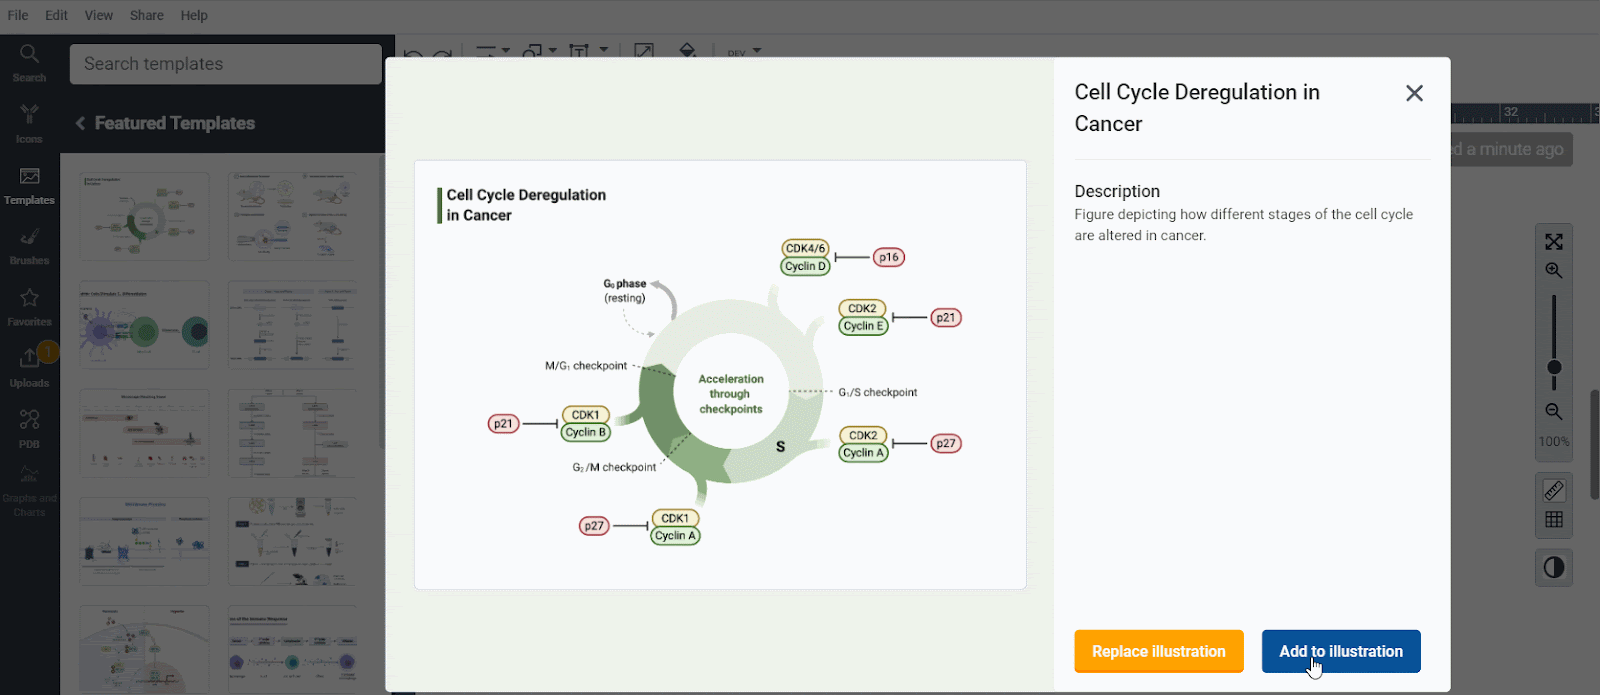The image size is (1600, 695).
Task: Click the Add to illustration button
Action: [x=1340, y=651]
